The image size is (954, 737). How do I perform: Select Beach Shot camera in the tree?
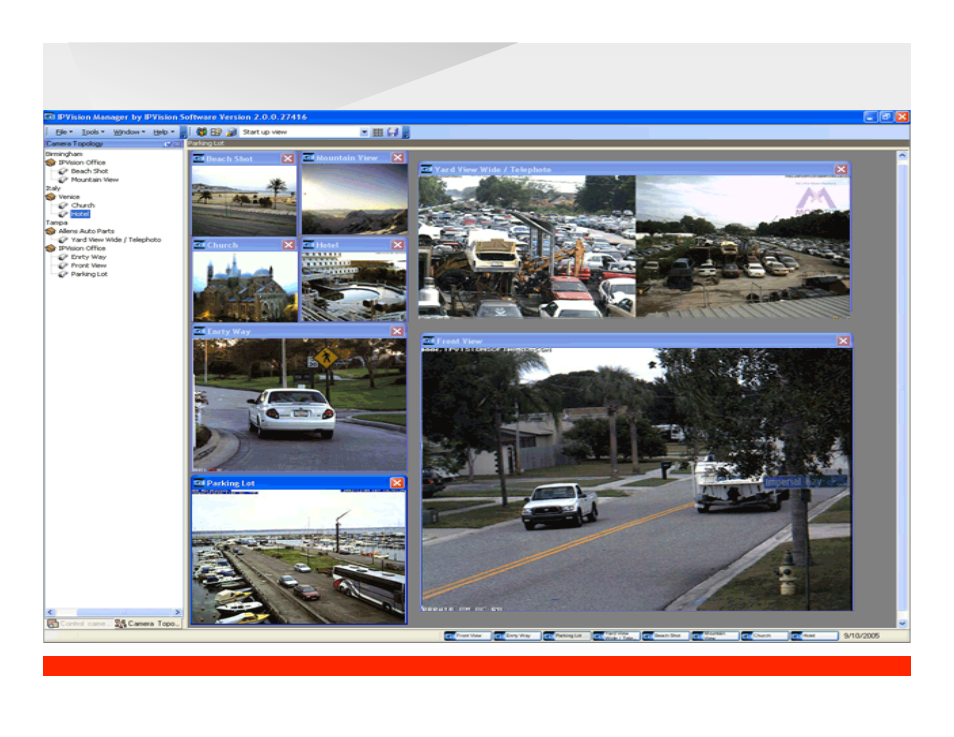pyautogui.click(x=89, y=171)
